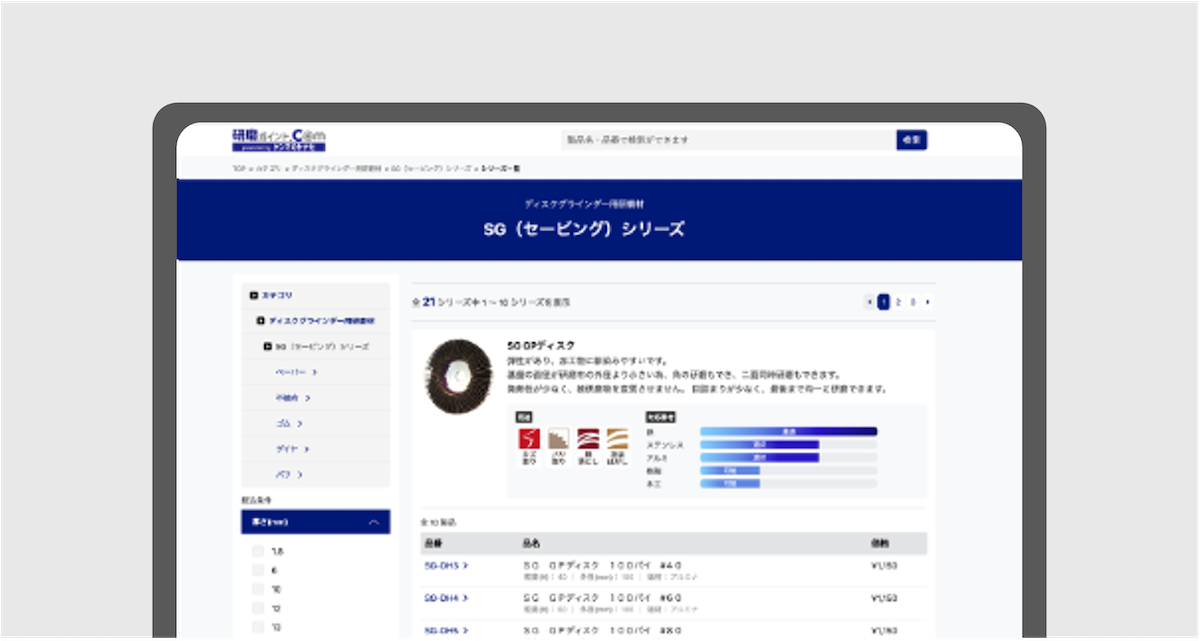
Task: Select the ゴム category in sidebar
Action: tap(287, 424)
